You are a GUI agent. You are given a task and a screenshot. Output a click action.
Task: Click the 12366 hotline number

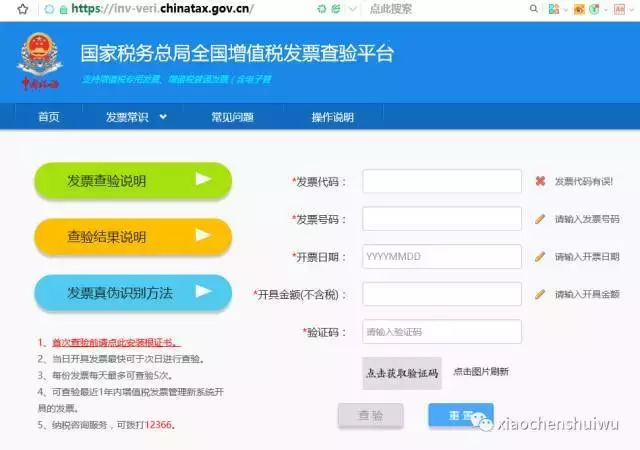[158, 425]
